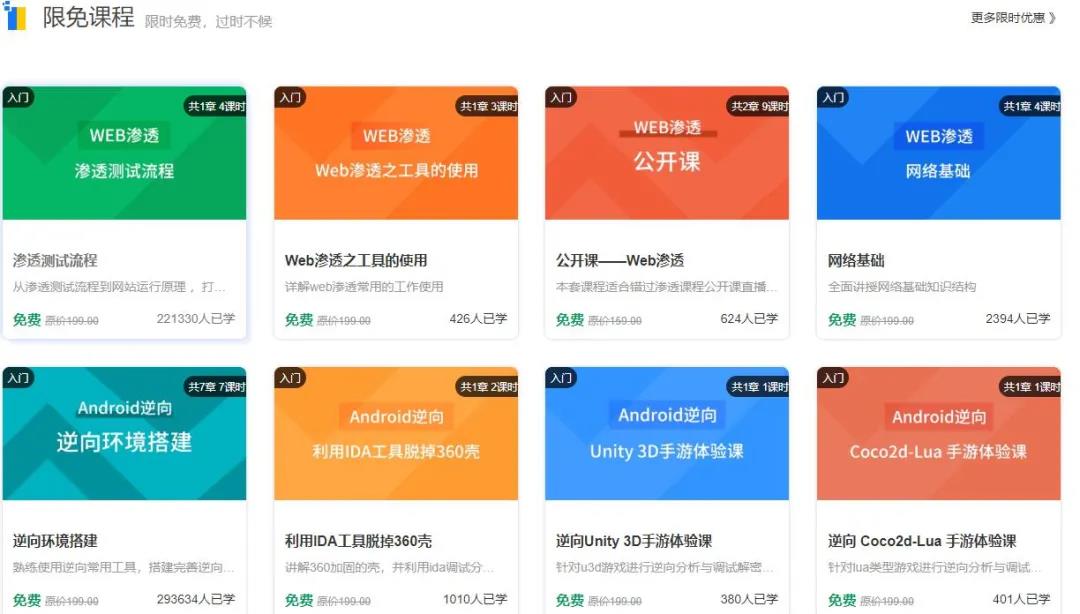Viewport: 1080px width, 614px height.
Task: Click the 入门 badge on 逆向环境搭建 card
Action: point(18,378)
